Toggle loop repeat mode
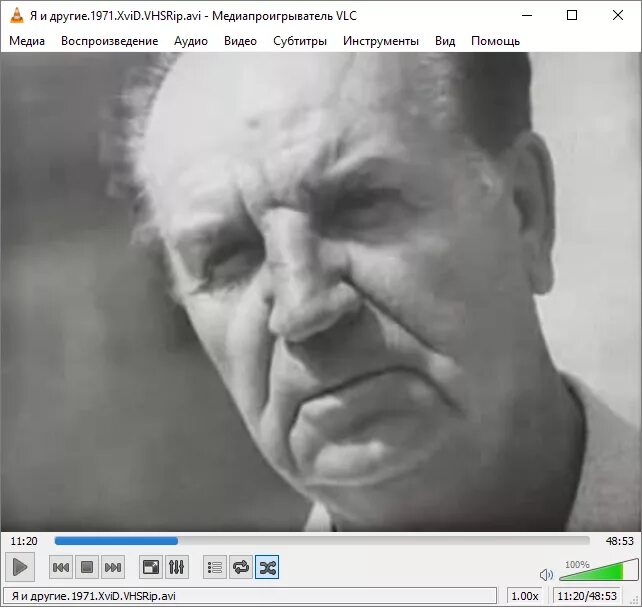Viewport: 642px width, 608px height. click(x=241, y=567)
